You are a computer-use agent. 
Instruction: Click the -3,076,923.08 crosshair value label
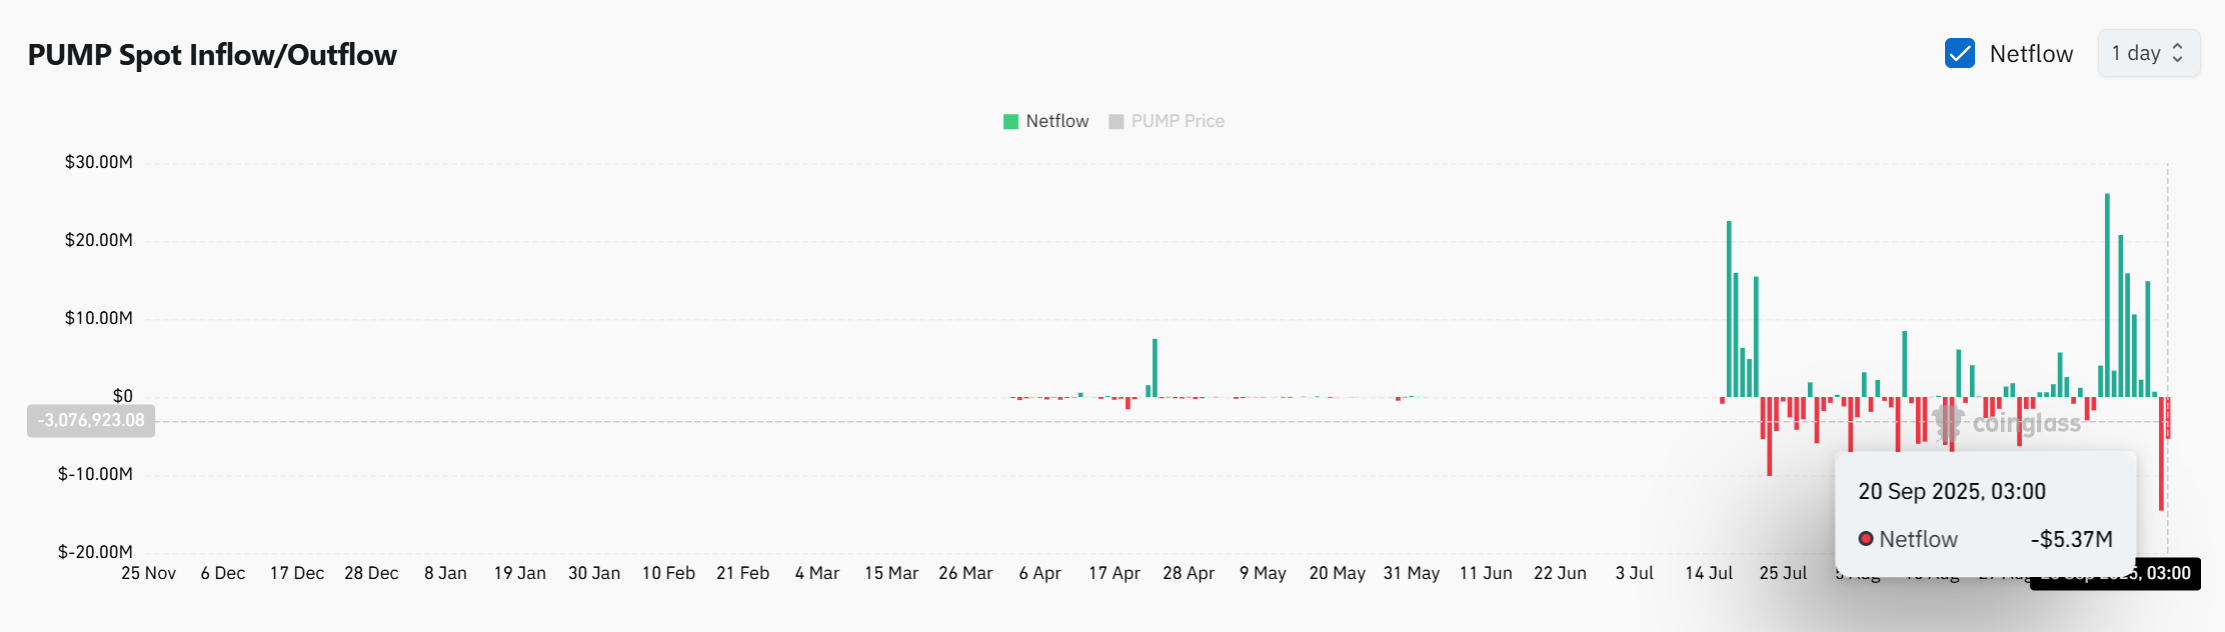pos(91,420)
